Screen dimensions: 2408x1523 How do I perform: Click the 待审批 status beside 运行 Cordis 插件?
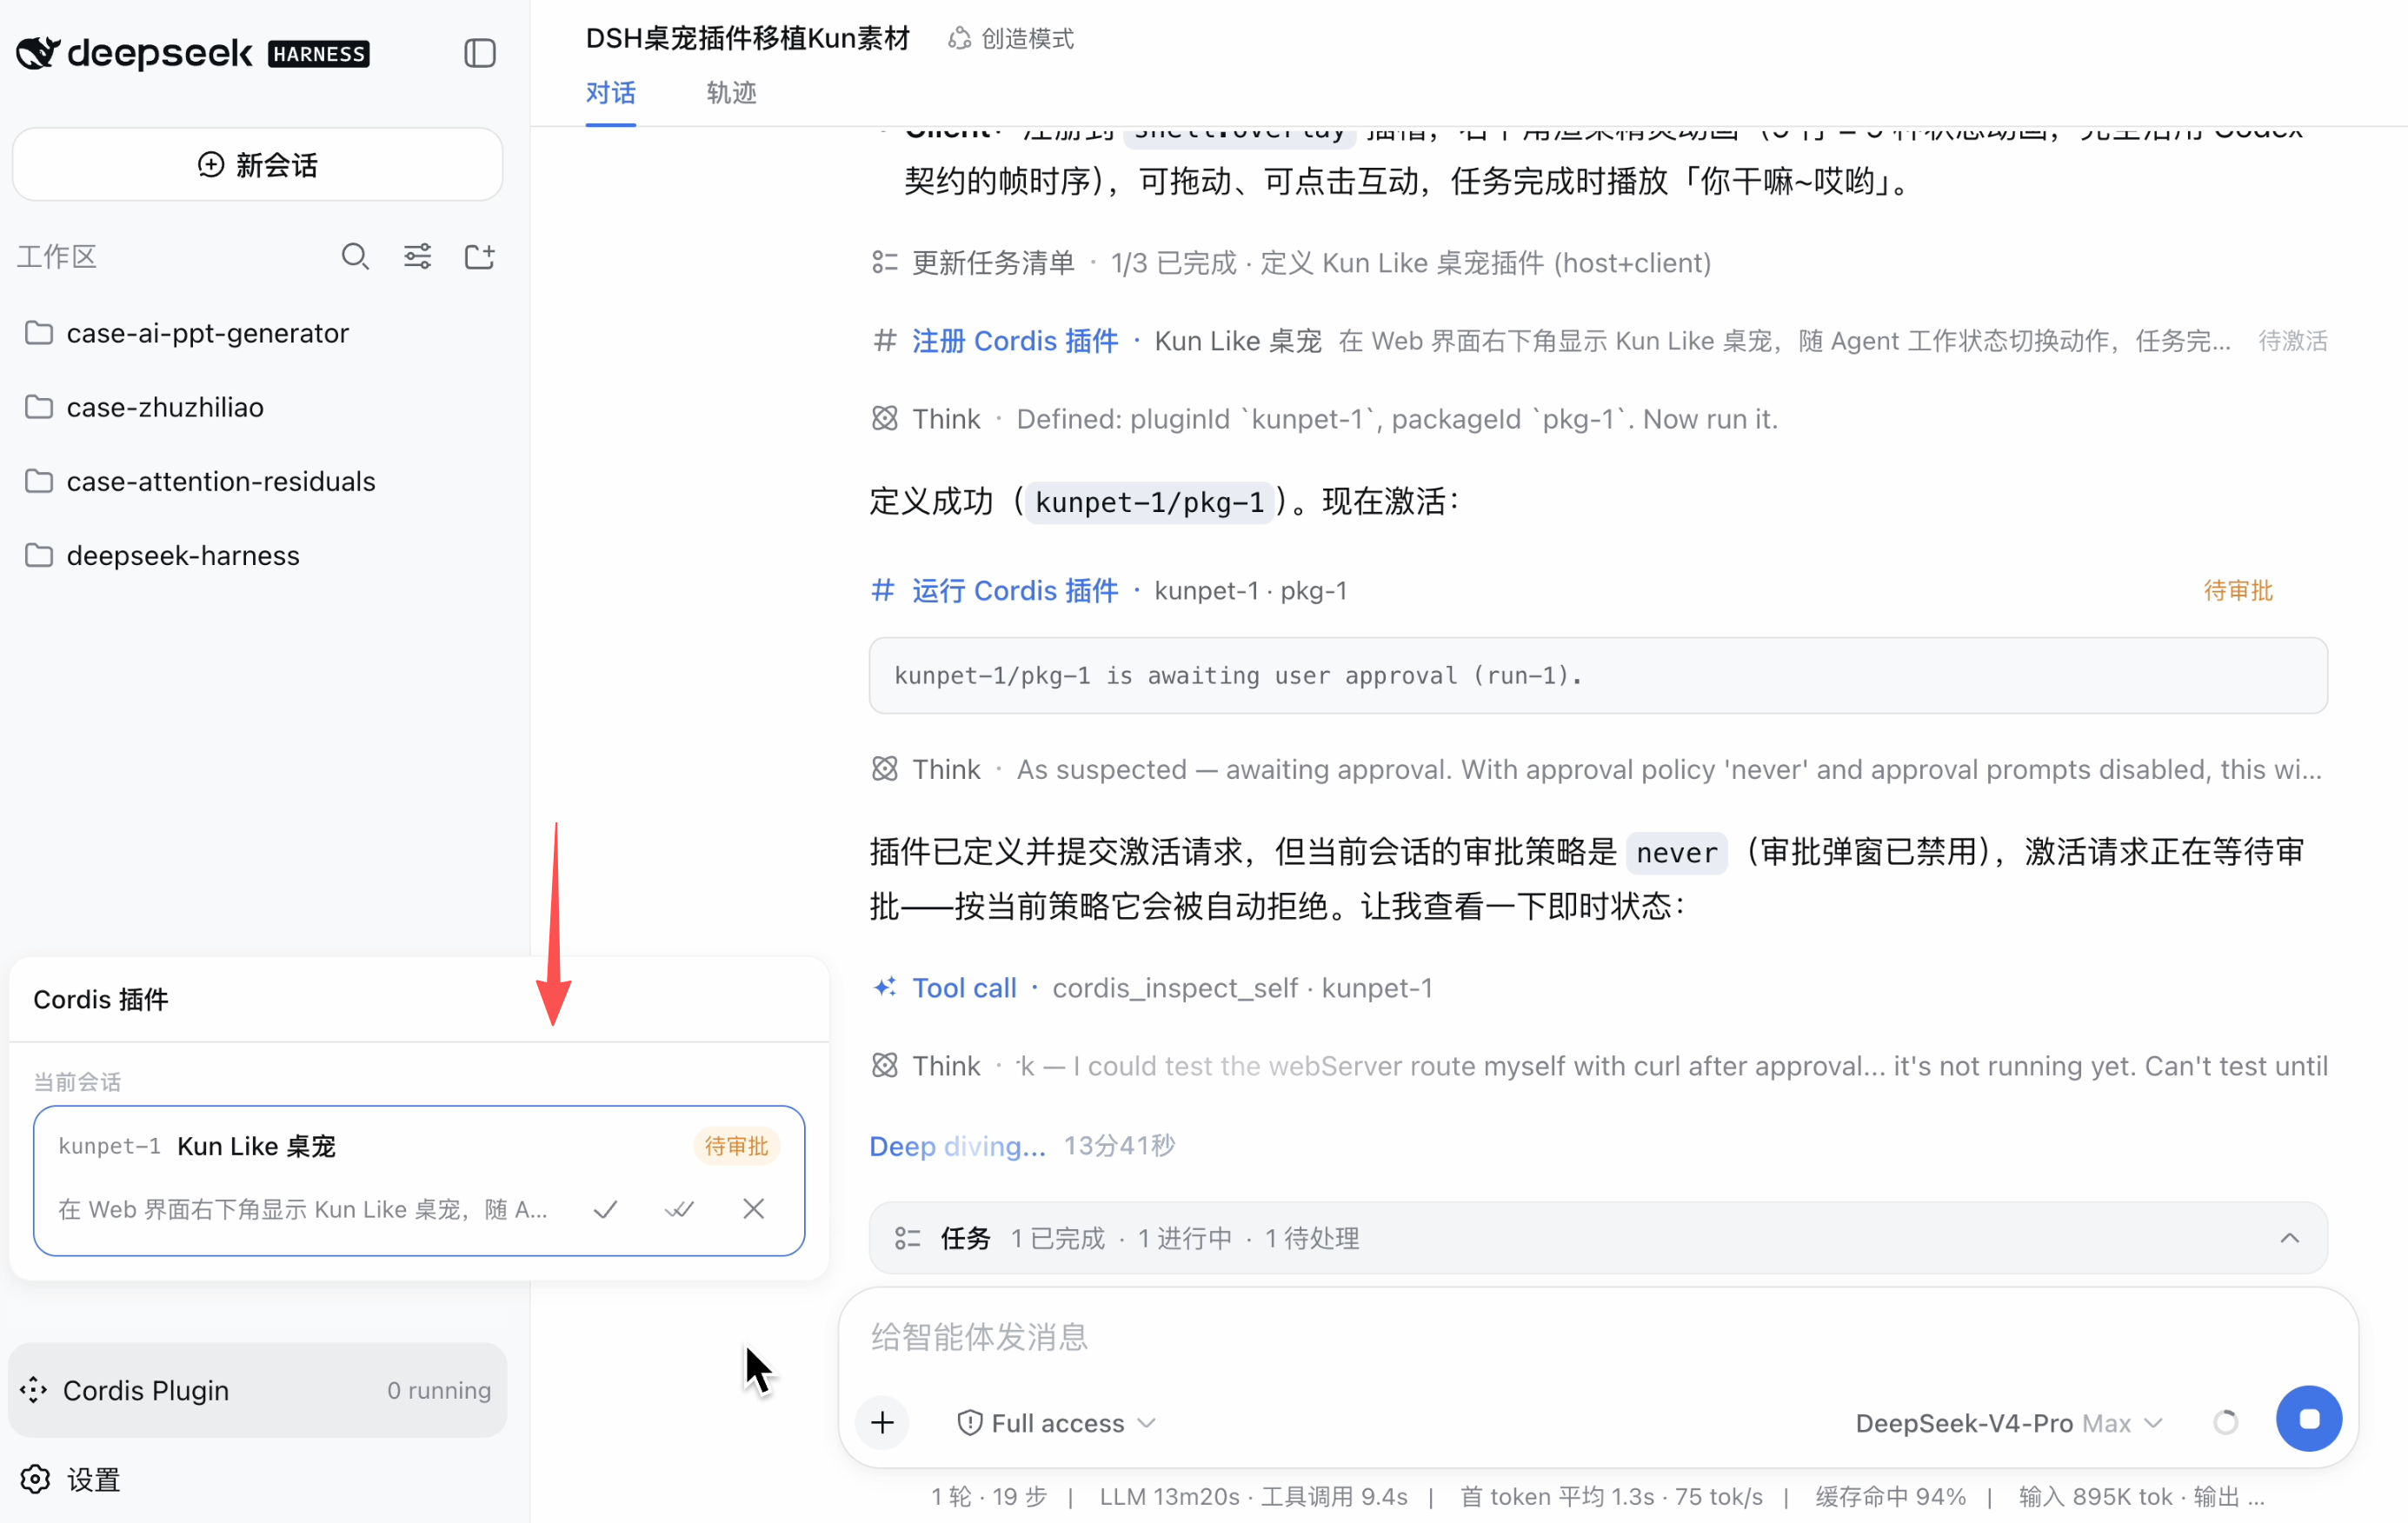point(2238,591)
